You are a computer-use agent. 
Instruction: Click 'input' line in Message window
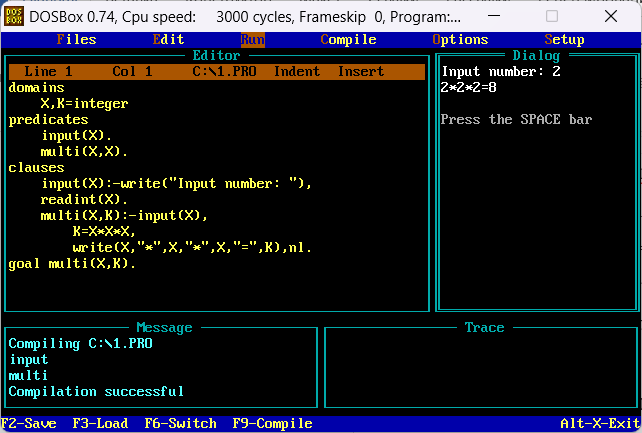click(x=29, y=359)
